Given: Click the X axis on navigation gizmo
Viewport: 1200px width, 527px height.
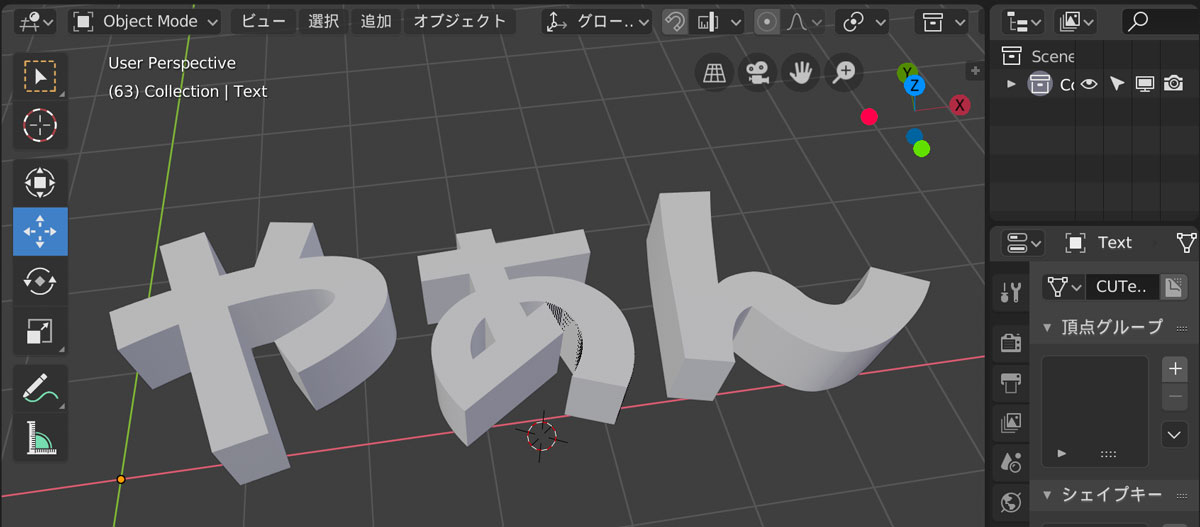Looking at the screenshot, I should click(x=960, y=105).
